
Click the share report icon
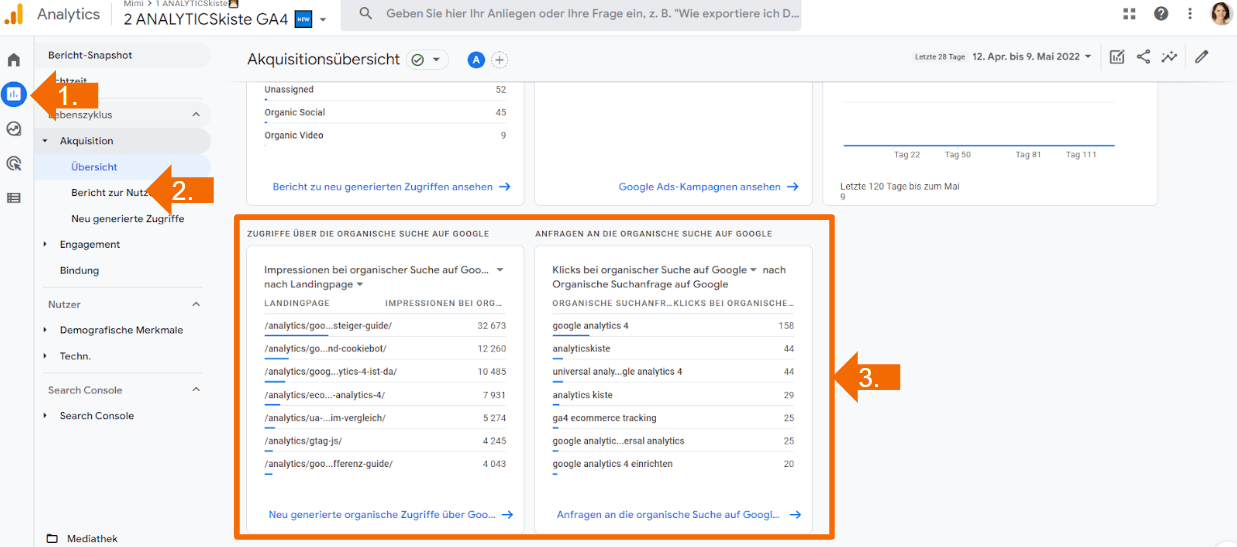(x=1144, y=57)
